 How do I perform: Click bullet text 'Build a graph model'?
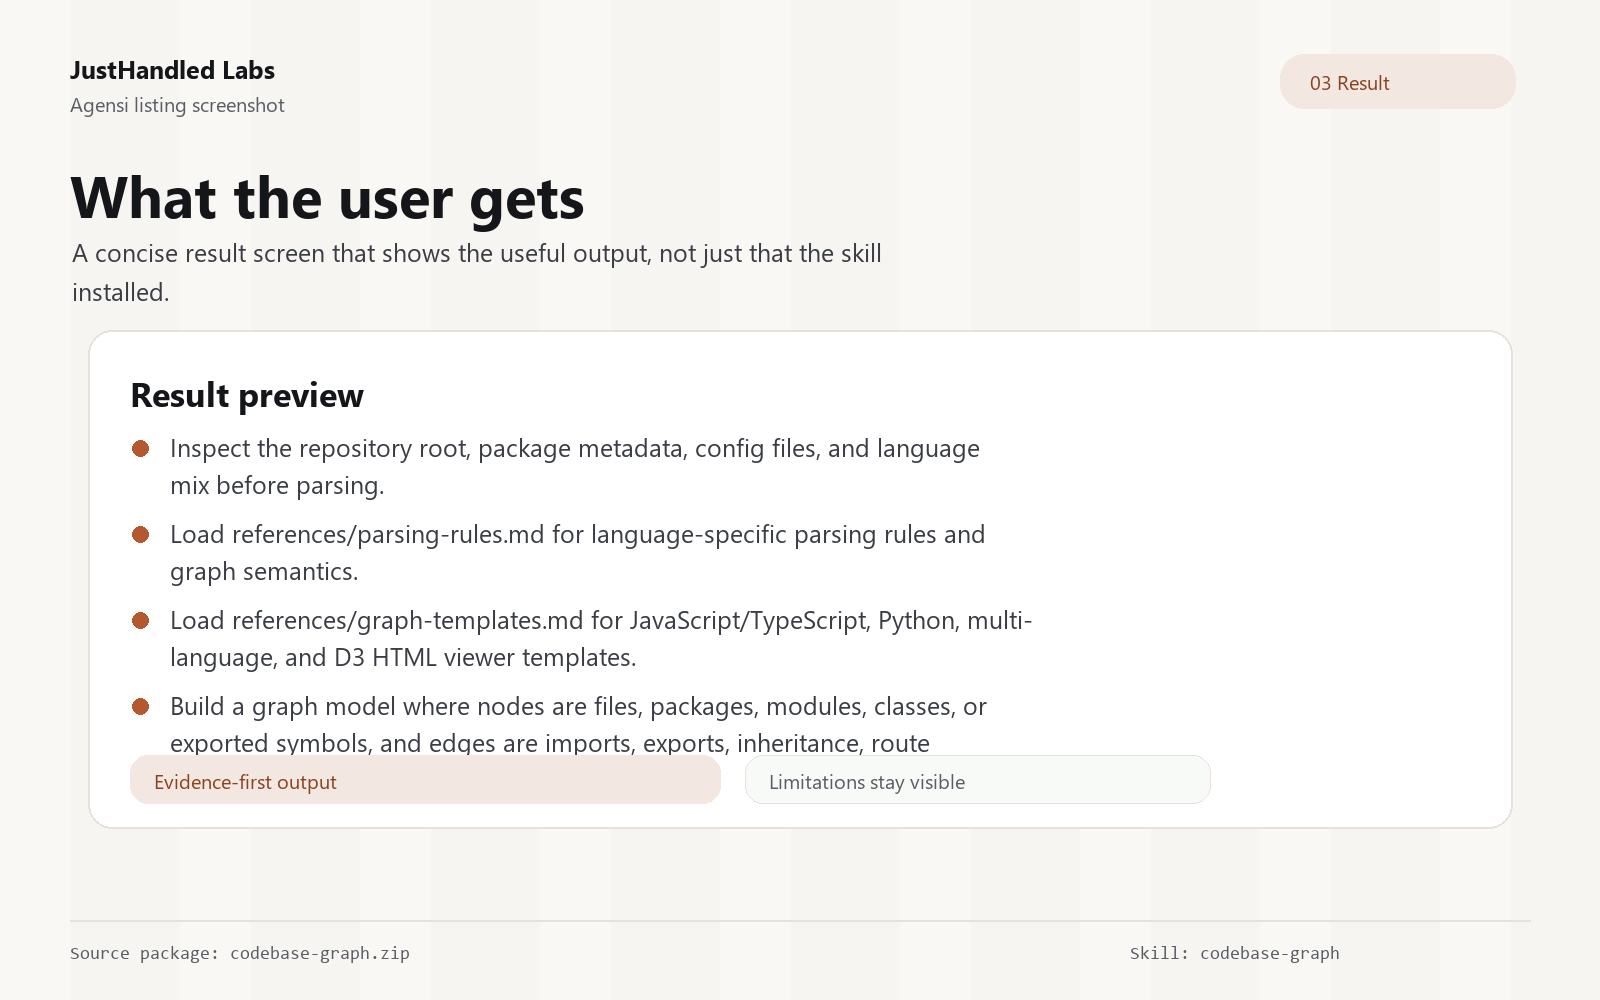pyautogui.click(x=578, y=724)
